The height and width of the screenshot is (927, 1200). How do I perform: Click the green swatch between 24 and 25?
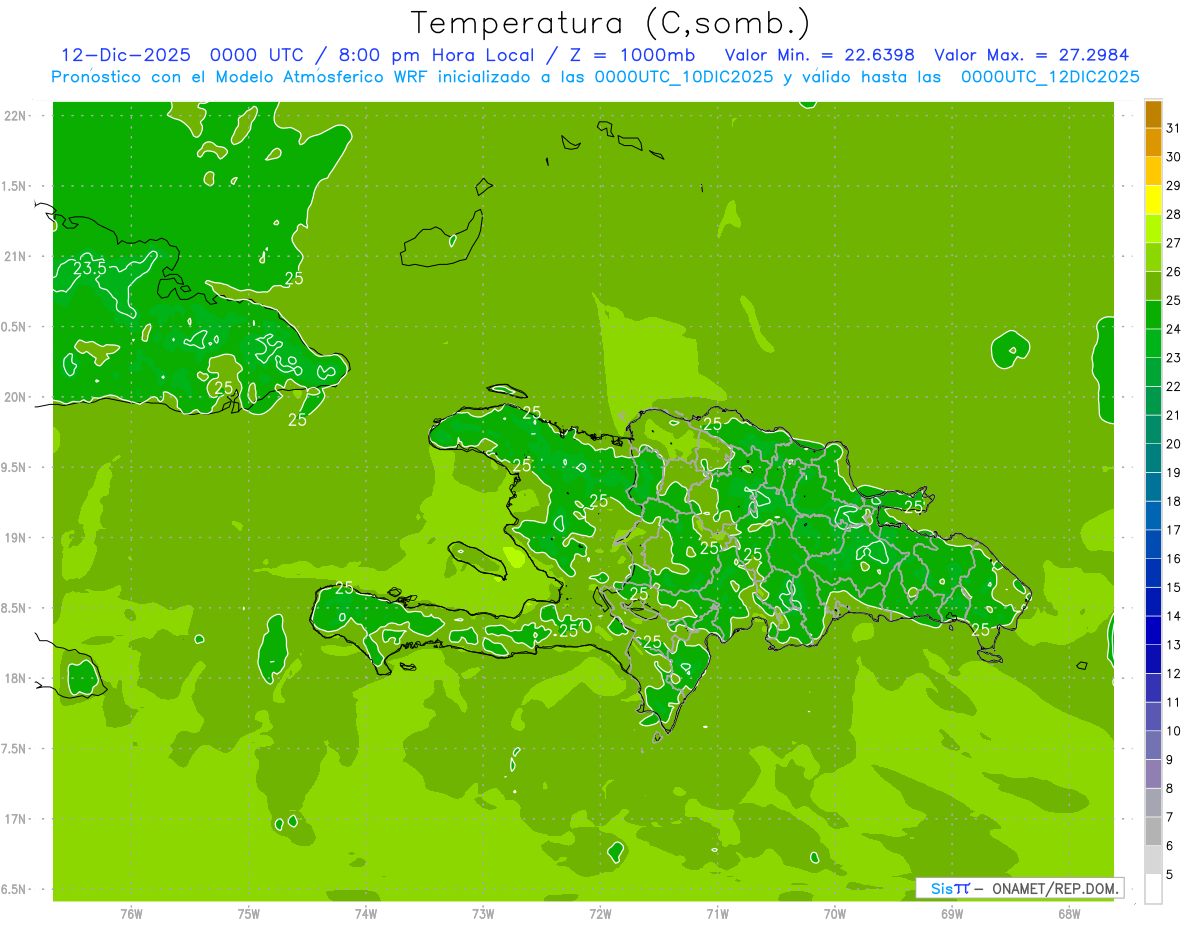coord(1153,314)
